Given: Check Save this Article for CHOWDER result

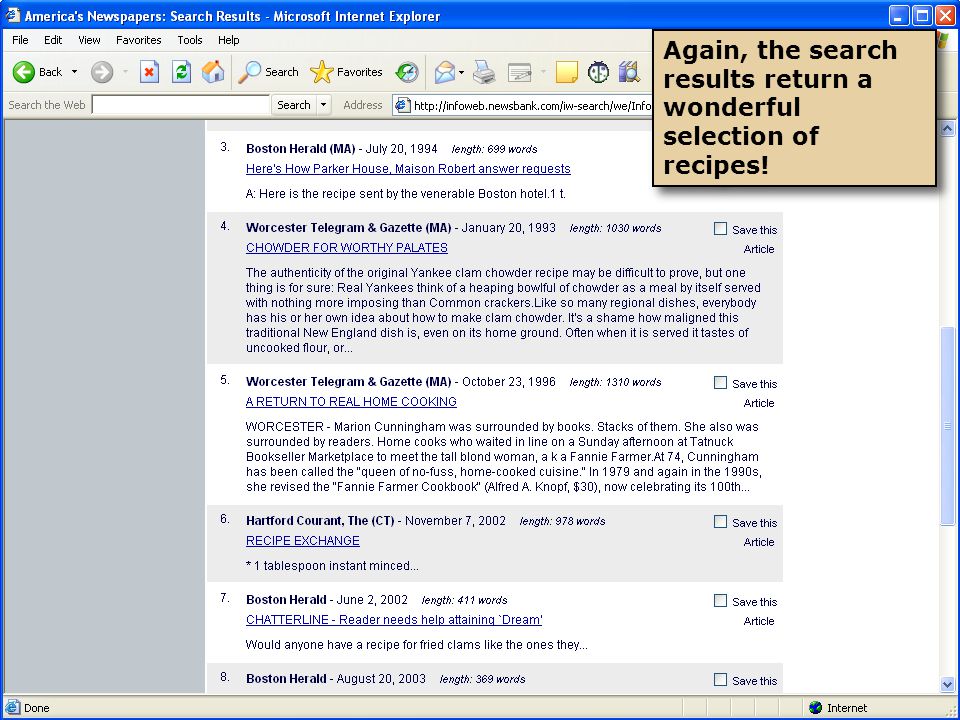Looking at the screenshot, I should pyautogui.click(x=721, y=229).
